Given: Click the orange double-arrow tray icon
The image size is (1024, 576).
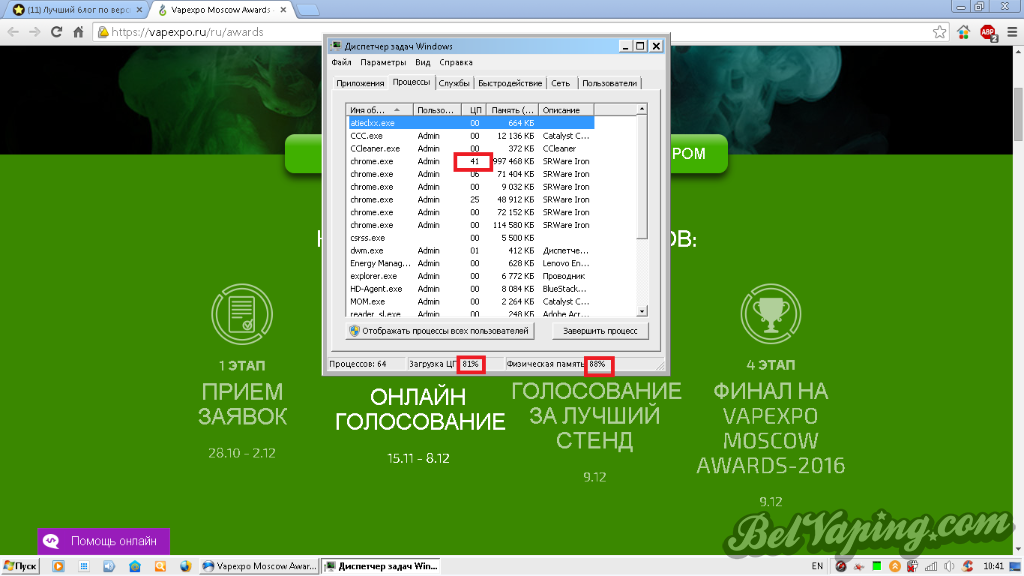Looking at the screenshot, I should 895,566.
